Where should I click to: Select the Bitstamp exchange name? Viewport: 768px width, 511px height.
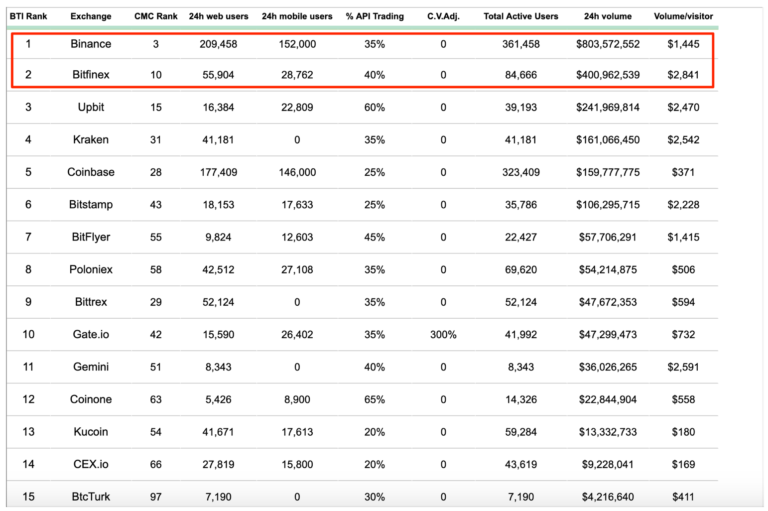coord(91,205)
